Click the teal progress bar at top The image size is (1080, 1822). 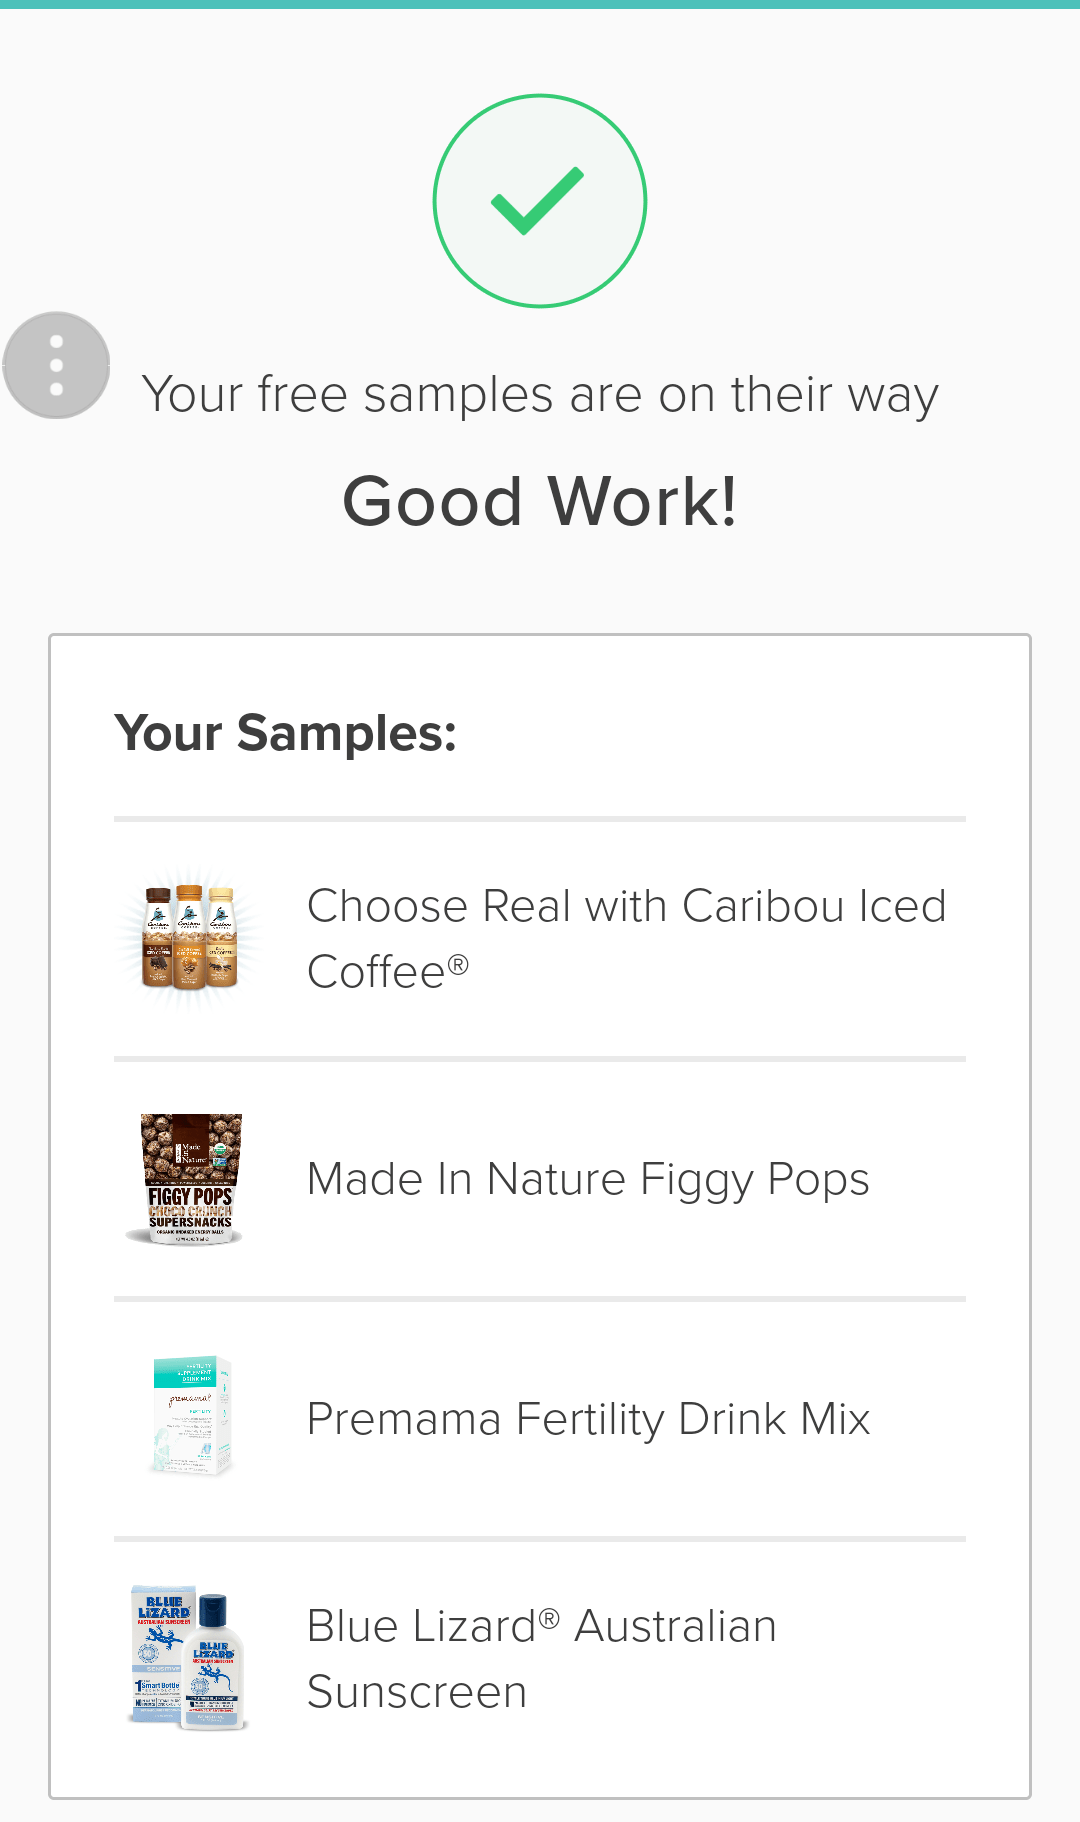tap(540, 4)
